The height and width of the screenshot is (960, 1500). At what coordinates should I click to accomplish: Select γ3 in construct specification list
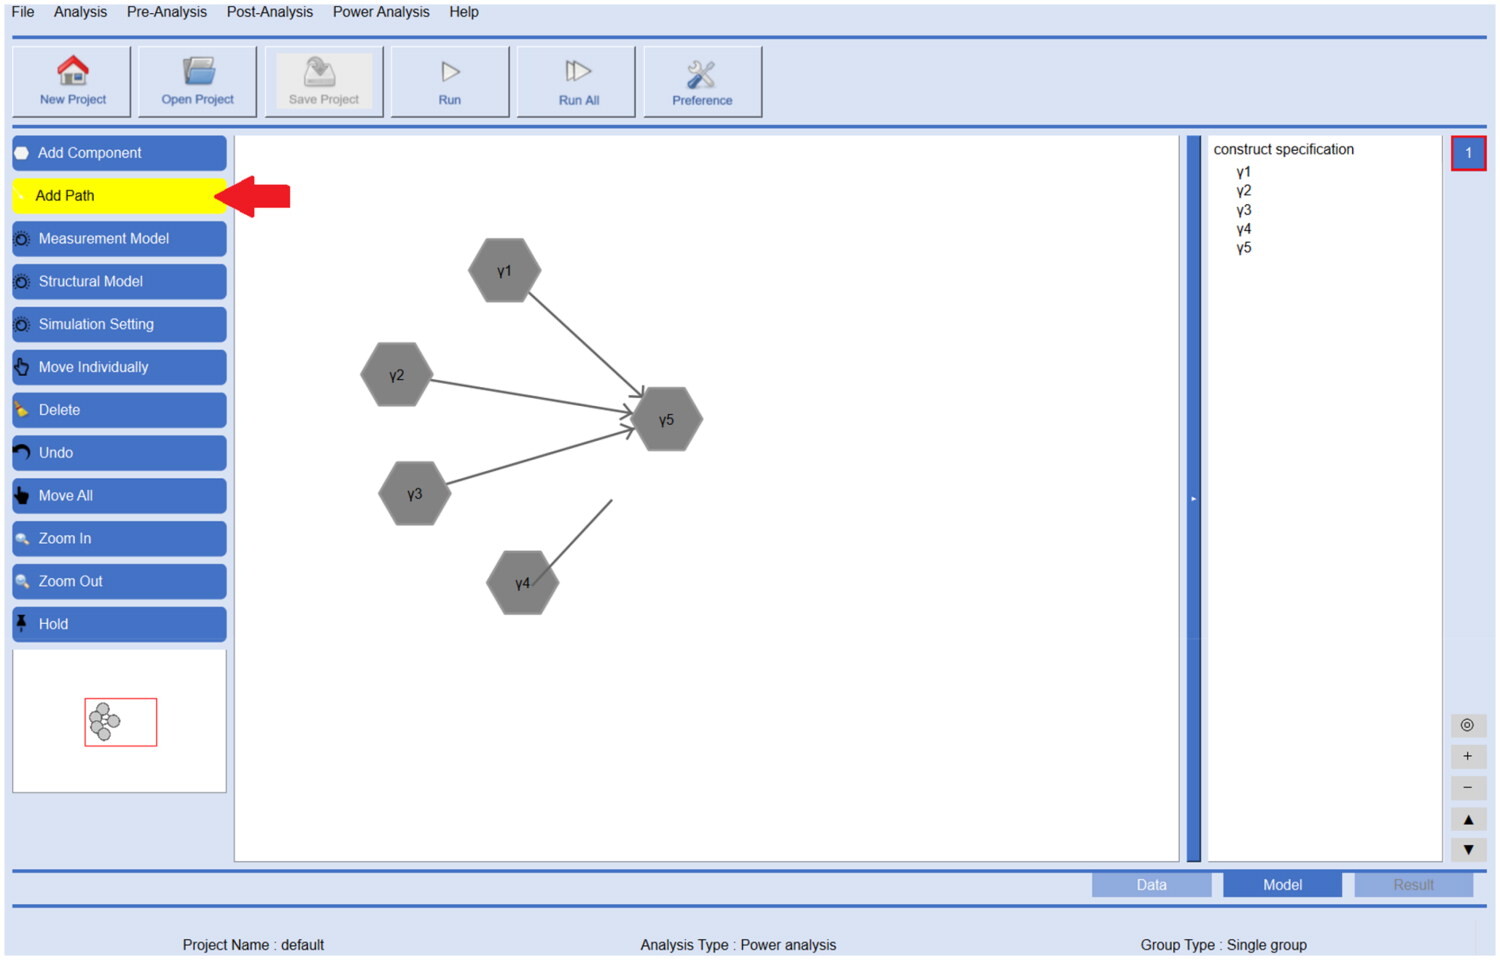pyautogui.click(x=1243, y=210)
